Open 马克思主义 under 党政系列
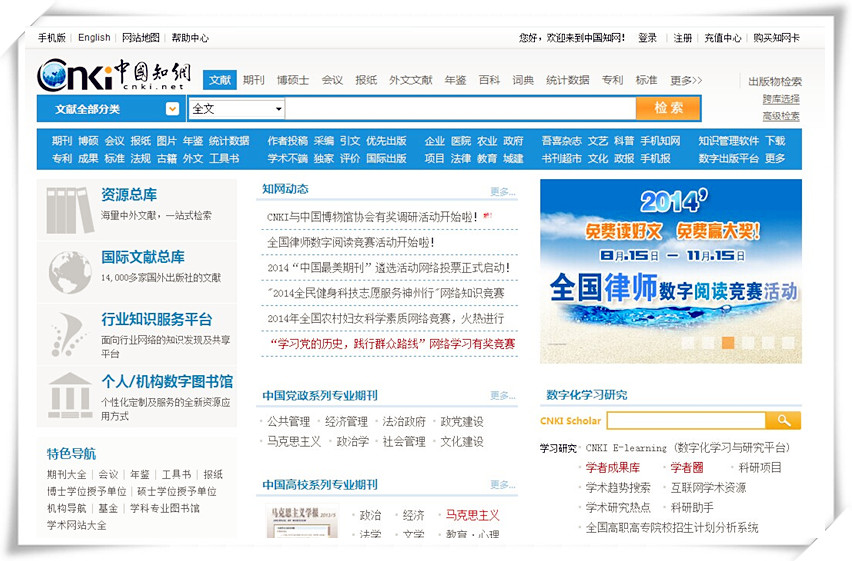 (x=294, y=441)
